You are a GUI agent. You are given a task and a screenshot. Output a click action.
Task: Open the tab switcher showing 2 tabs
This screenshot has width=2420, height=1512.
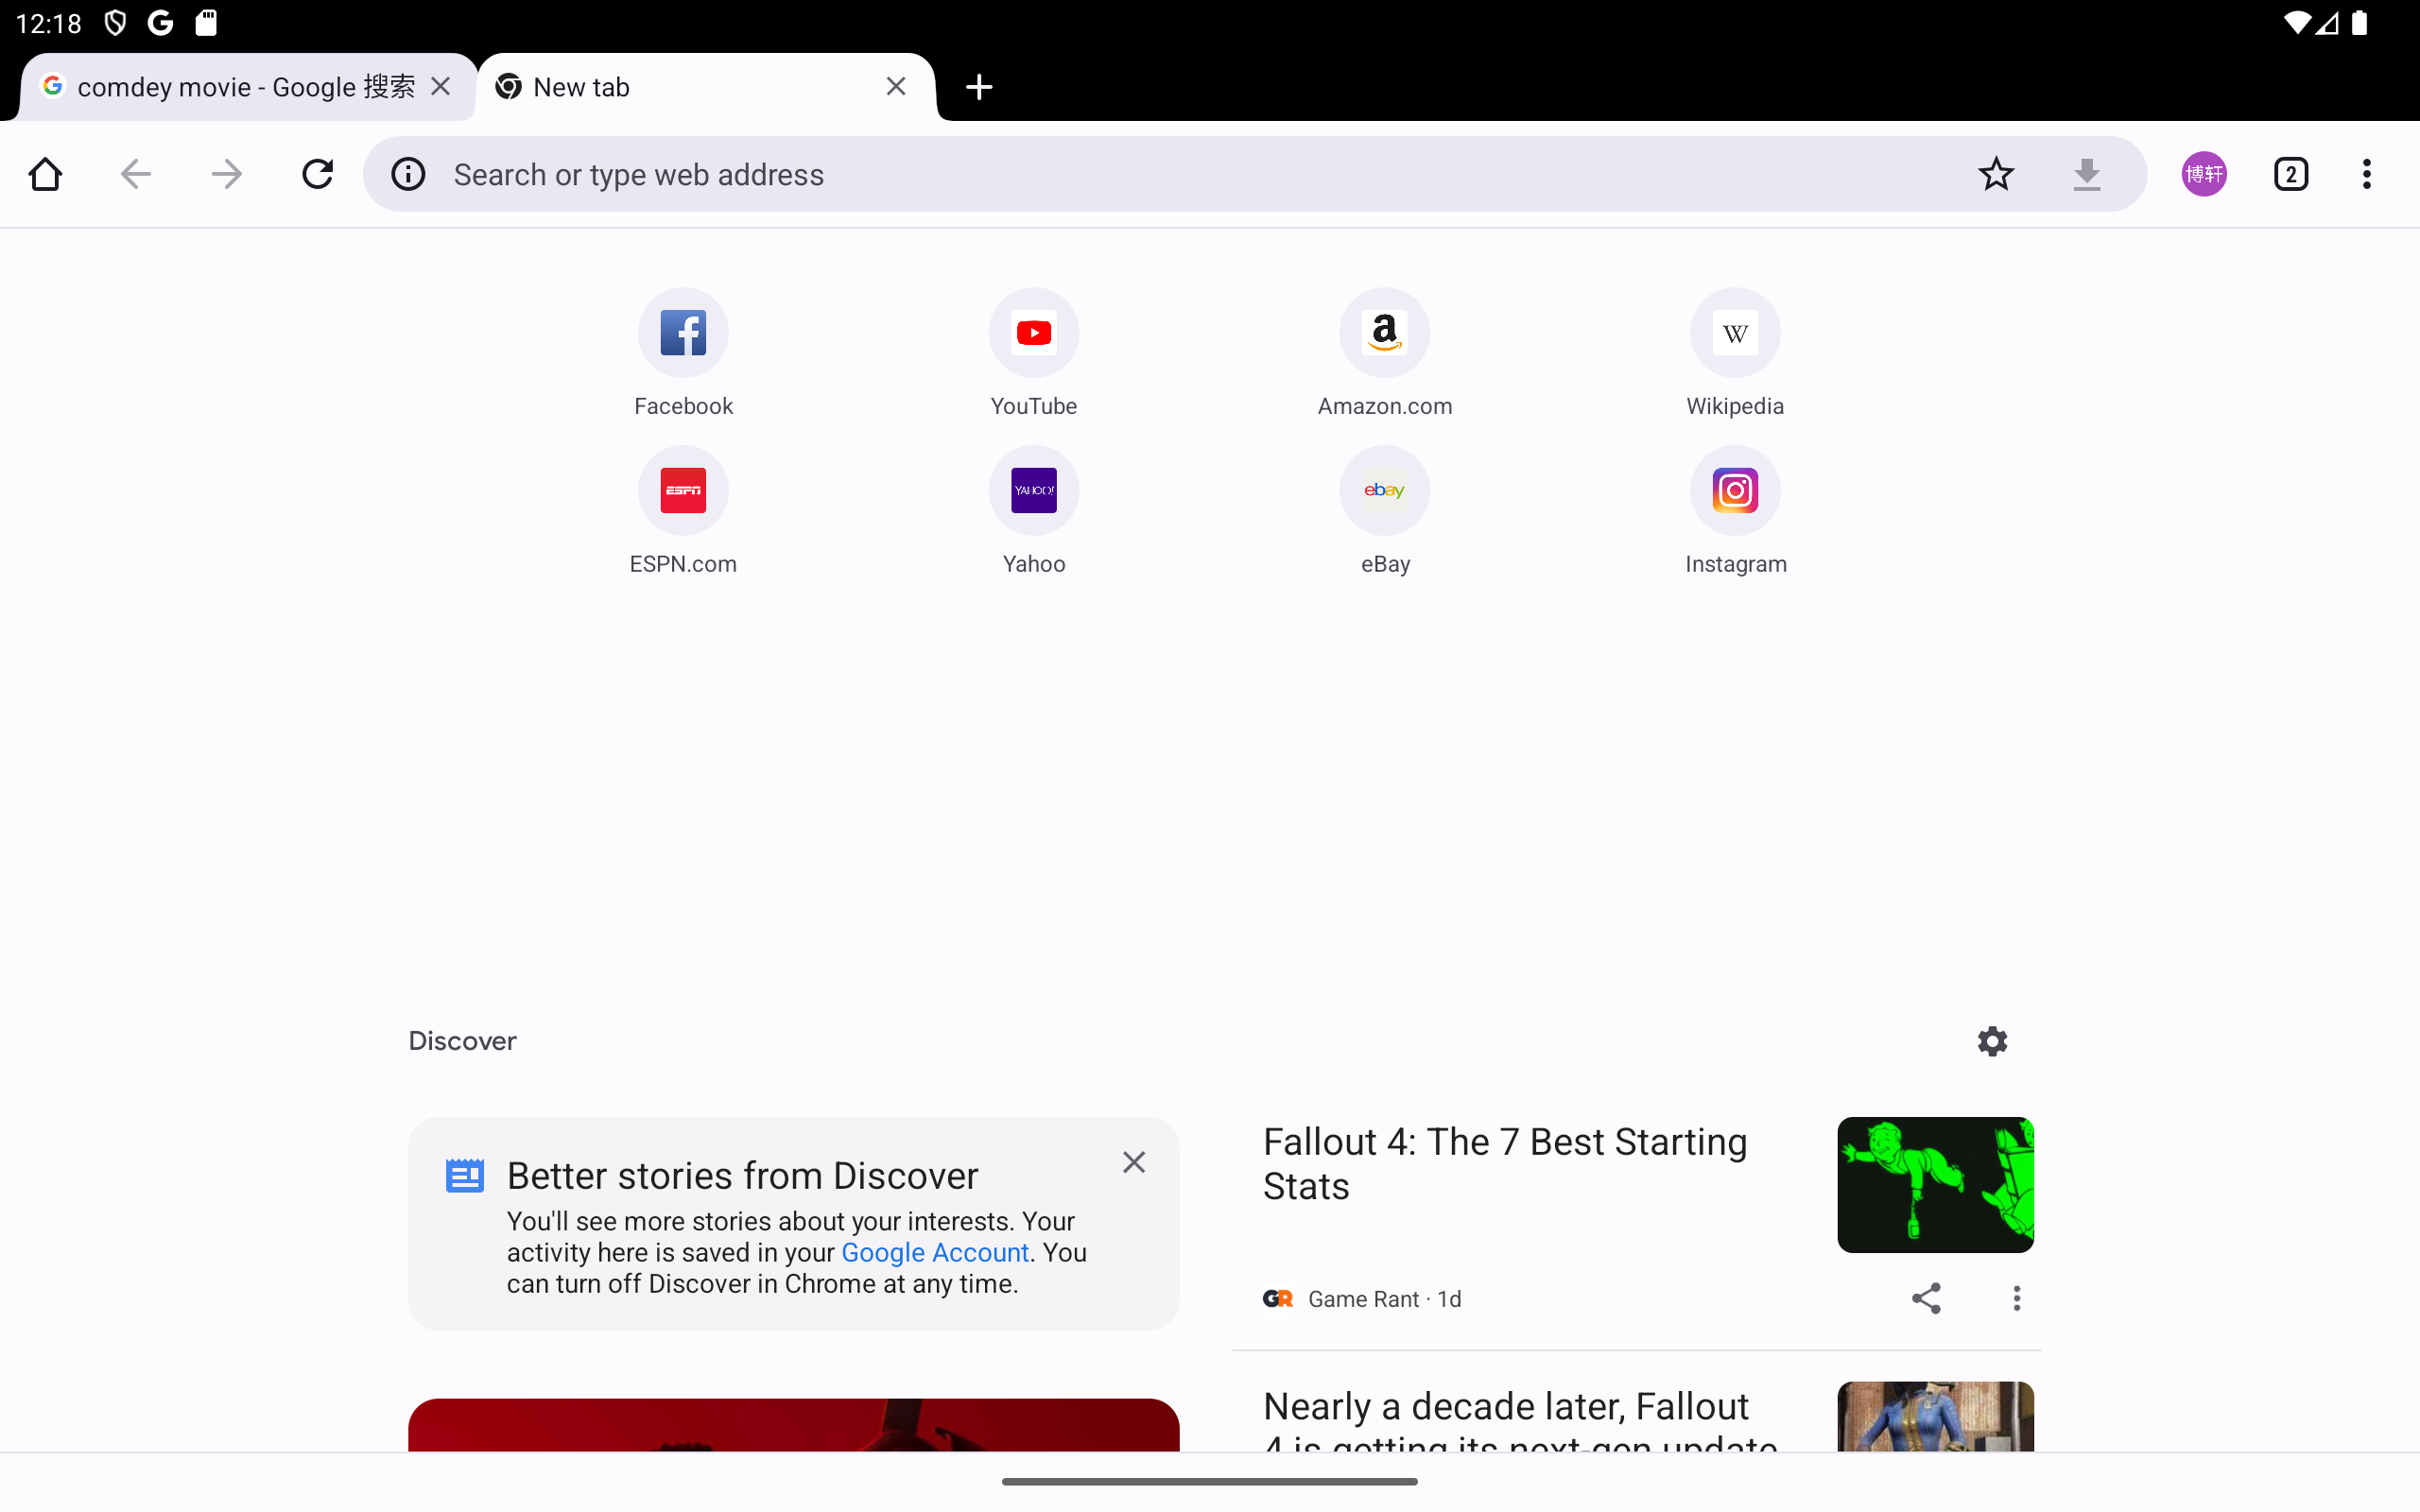pos(2291,174)
